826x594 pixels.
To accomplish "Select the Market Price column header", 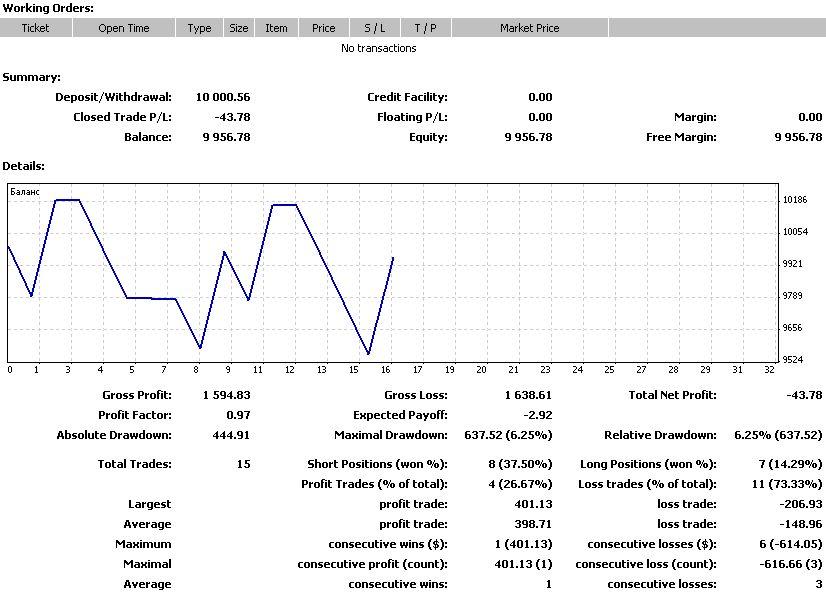I will tap(529, 28).
